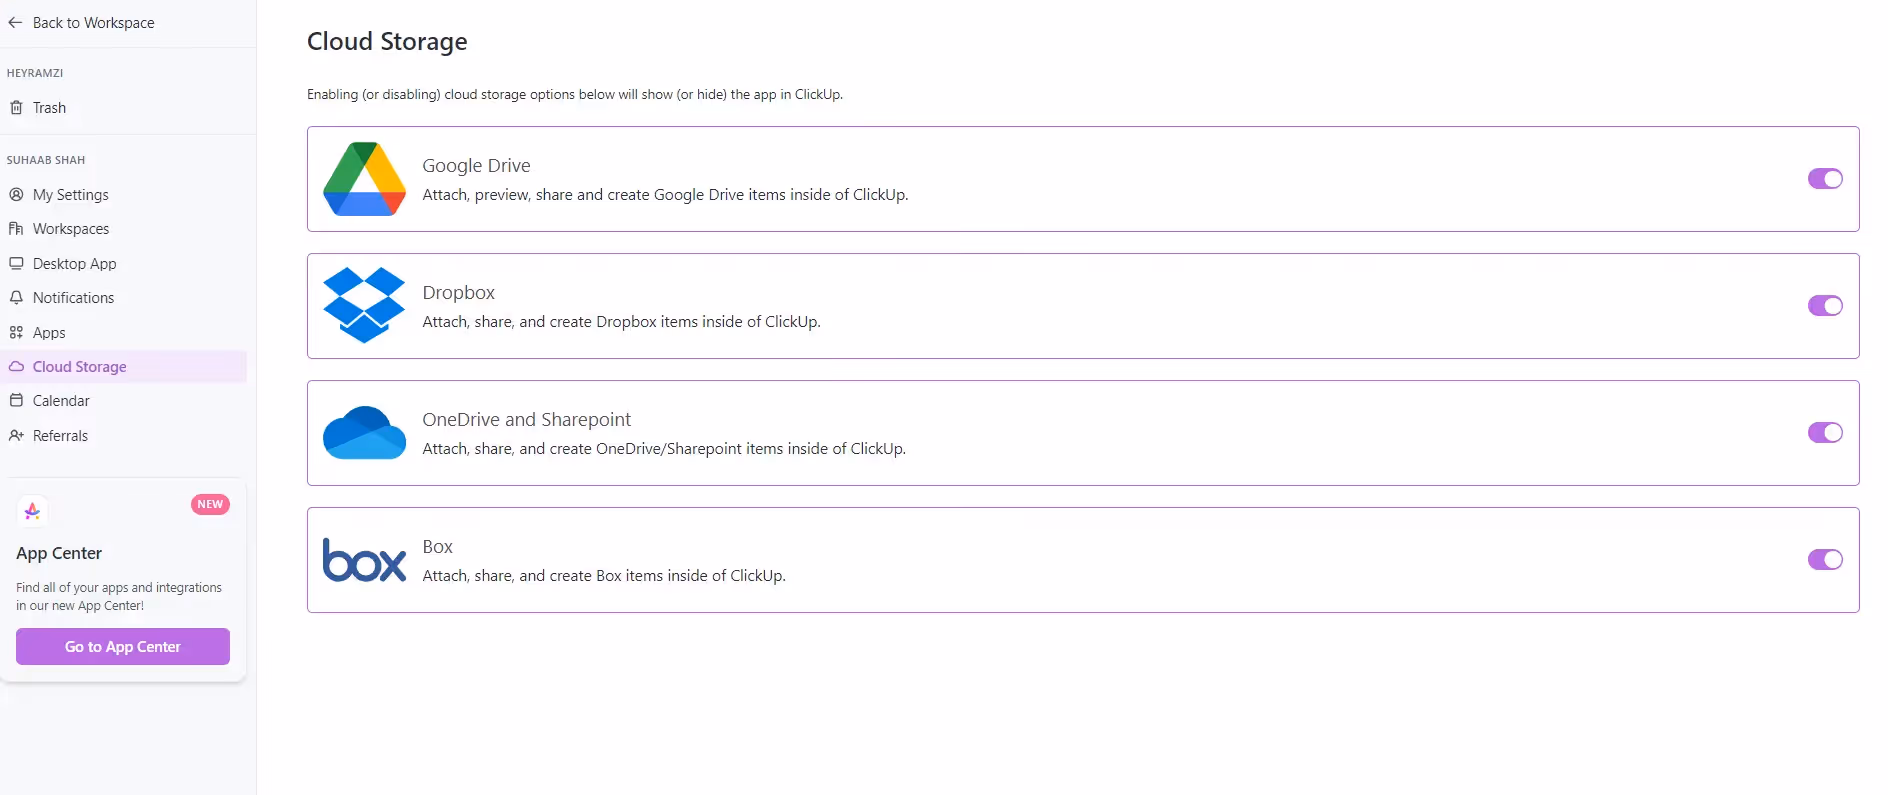Open My Settings from the sidebar
This screenshot has height=795, width=1888.
[x=70, y=194]
